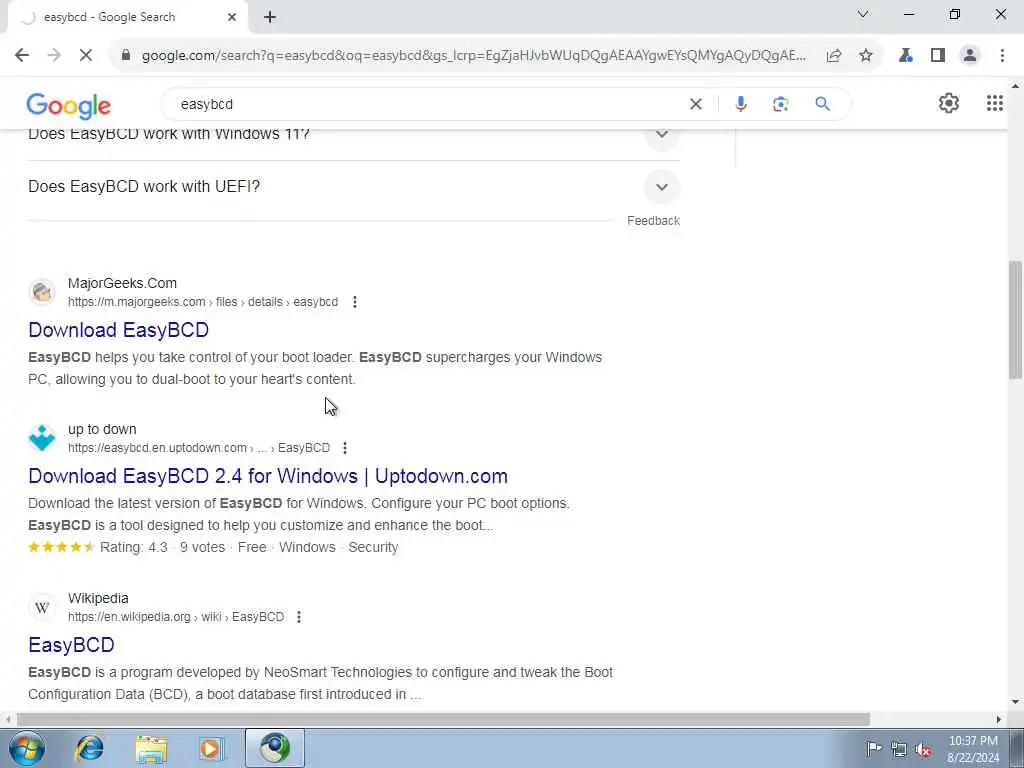Image resolution: width=1024 pixels, height=768 pixels.
Task: Select the 'easybcd - Google Search' tab
Action: (127, 18)
